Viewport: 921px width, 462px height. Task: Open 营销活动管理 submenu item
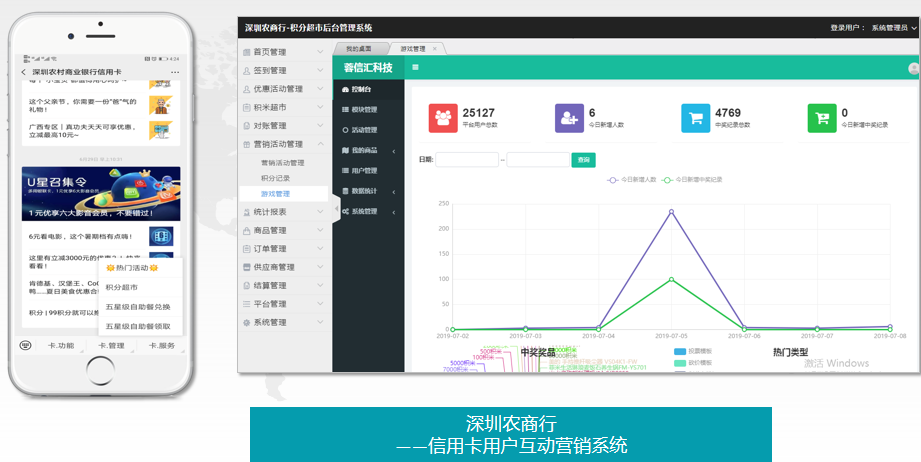pyautogui.click(x=283, y=163)
